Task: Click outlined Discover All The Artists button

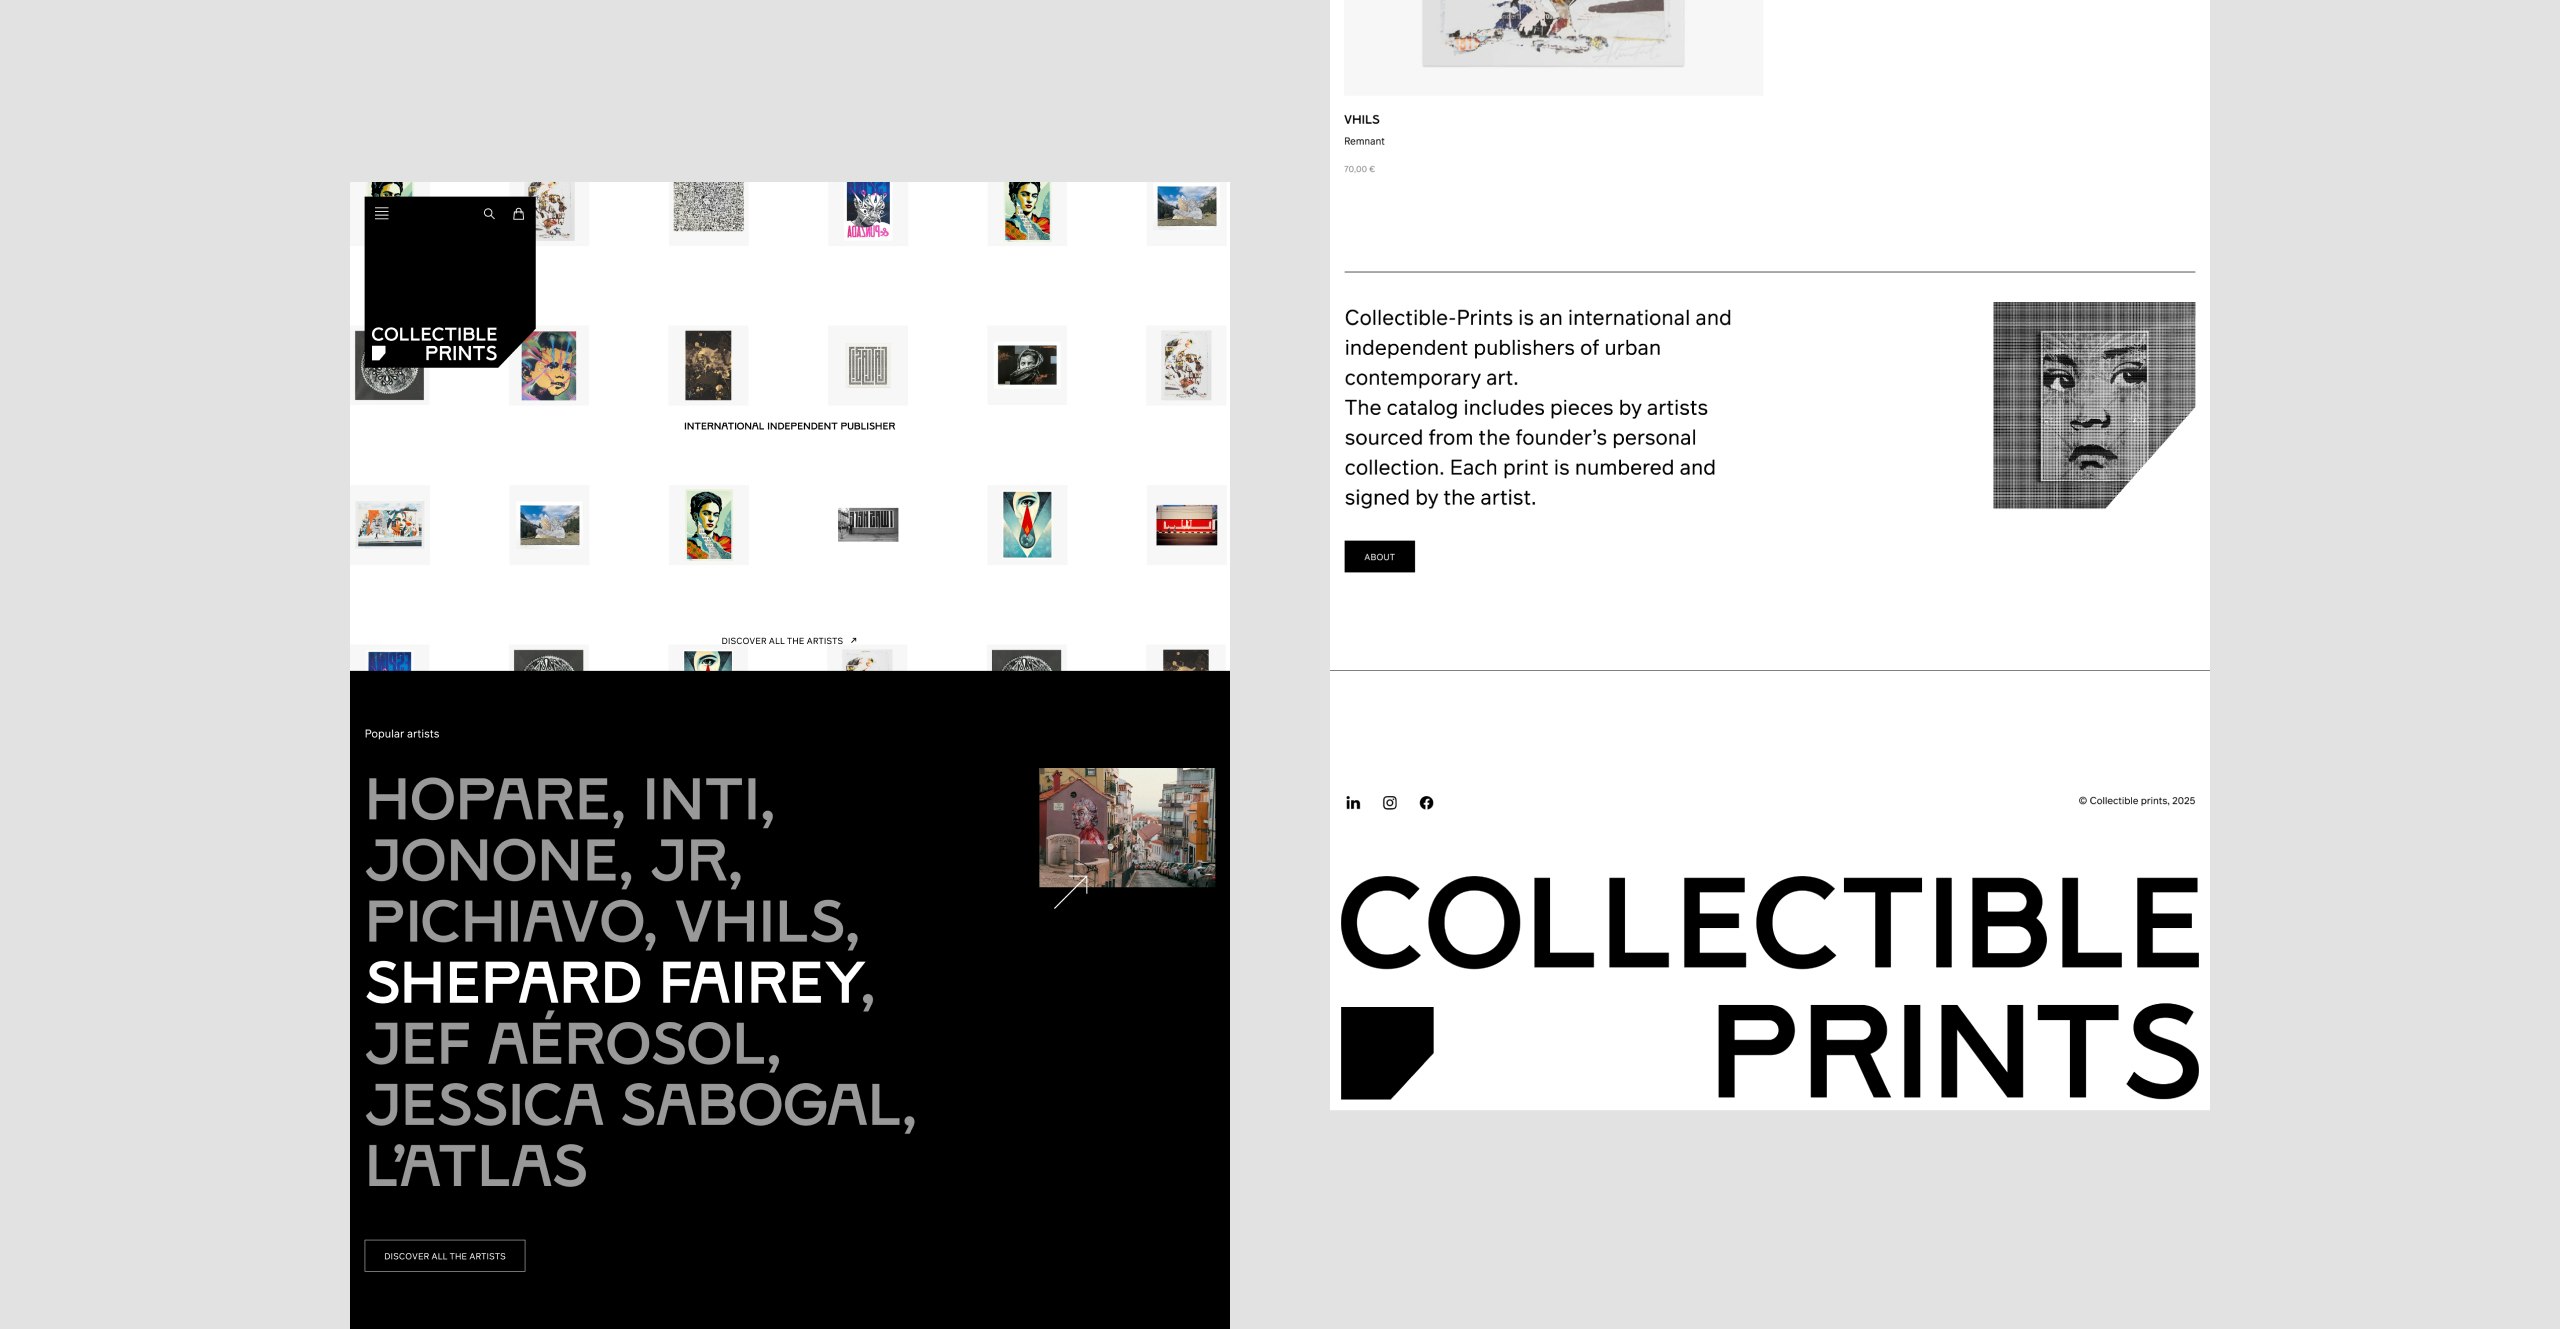Action: point(445,1255)
